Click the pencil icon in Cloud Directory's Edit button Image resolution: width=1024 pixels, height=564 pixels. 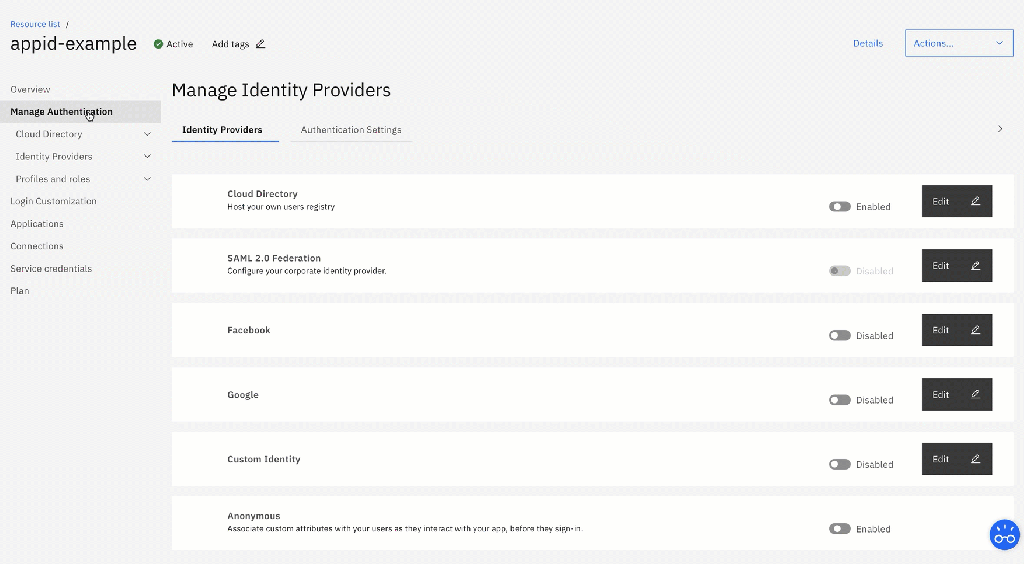(x=975, y=201)
